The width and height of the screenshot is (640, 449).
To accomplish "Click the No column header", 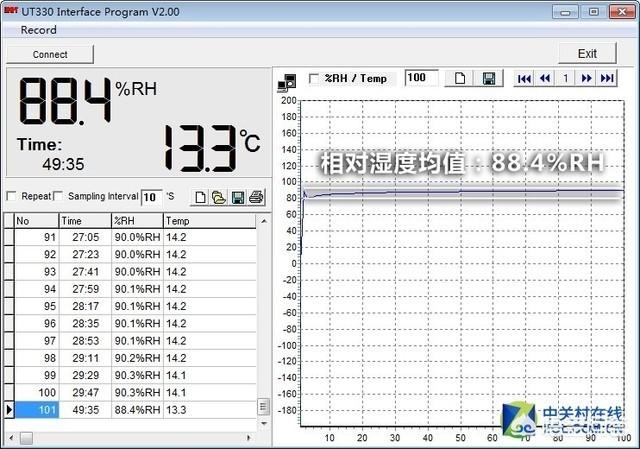I will (x=36, y=221).
